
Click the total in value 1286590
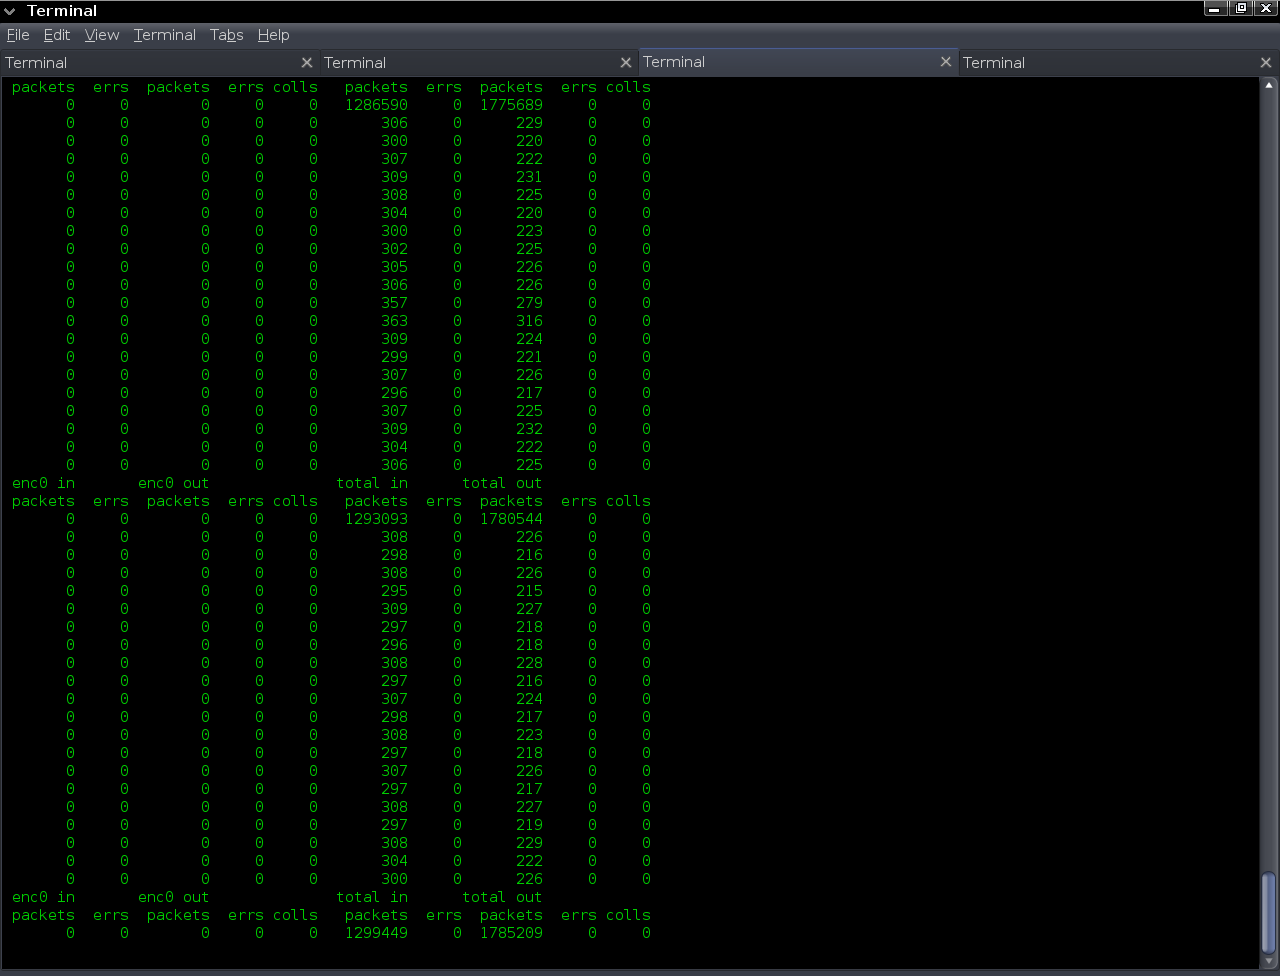coord(376,105)
